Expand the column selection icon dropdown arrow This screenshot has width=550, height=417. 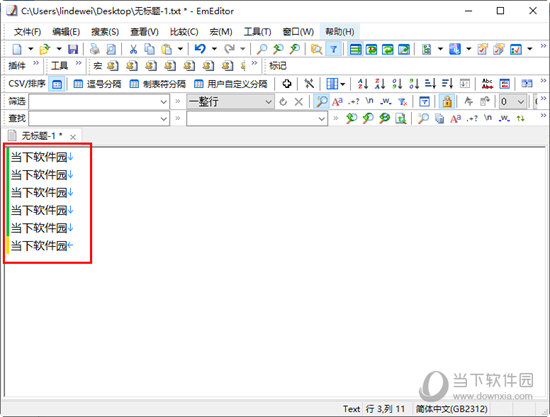343,84
